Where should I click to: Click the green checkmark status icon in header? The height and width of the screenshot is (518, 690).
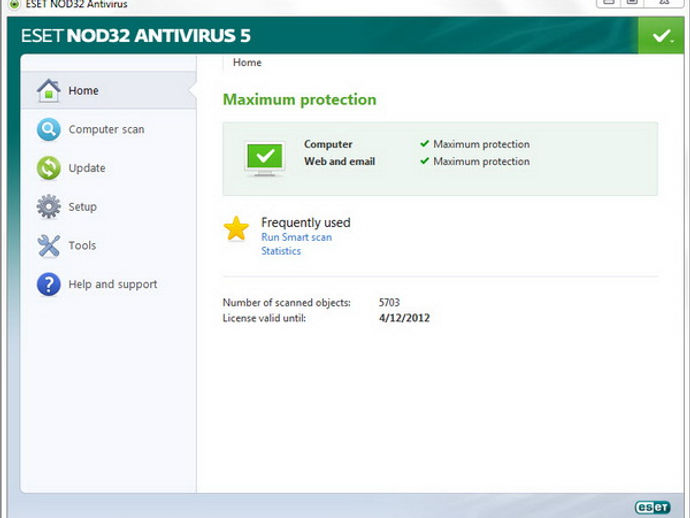coord(661,36)
